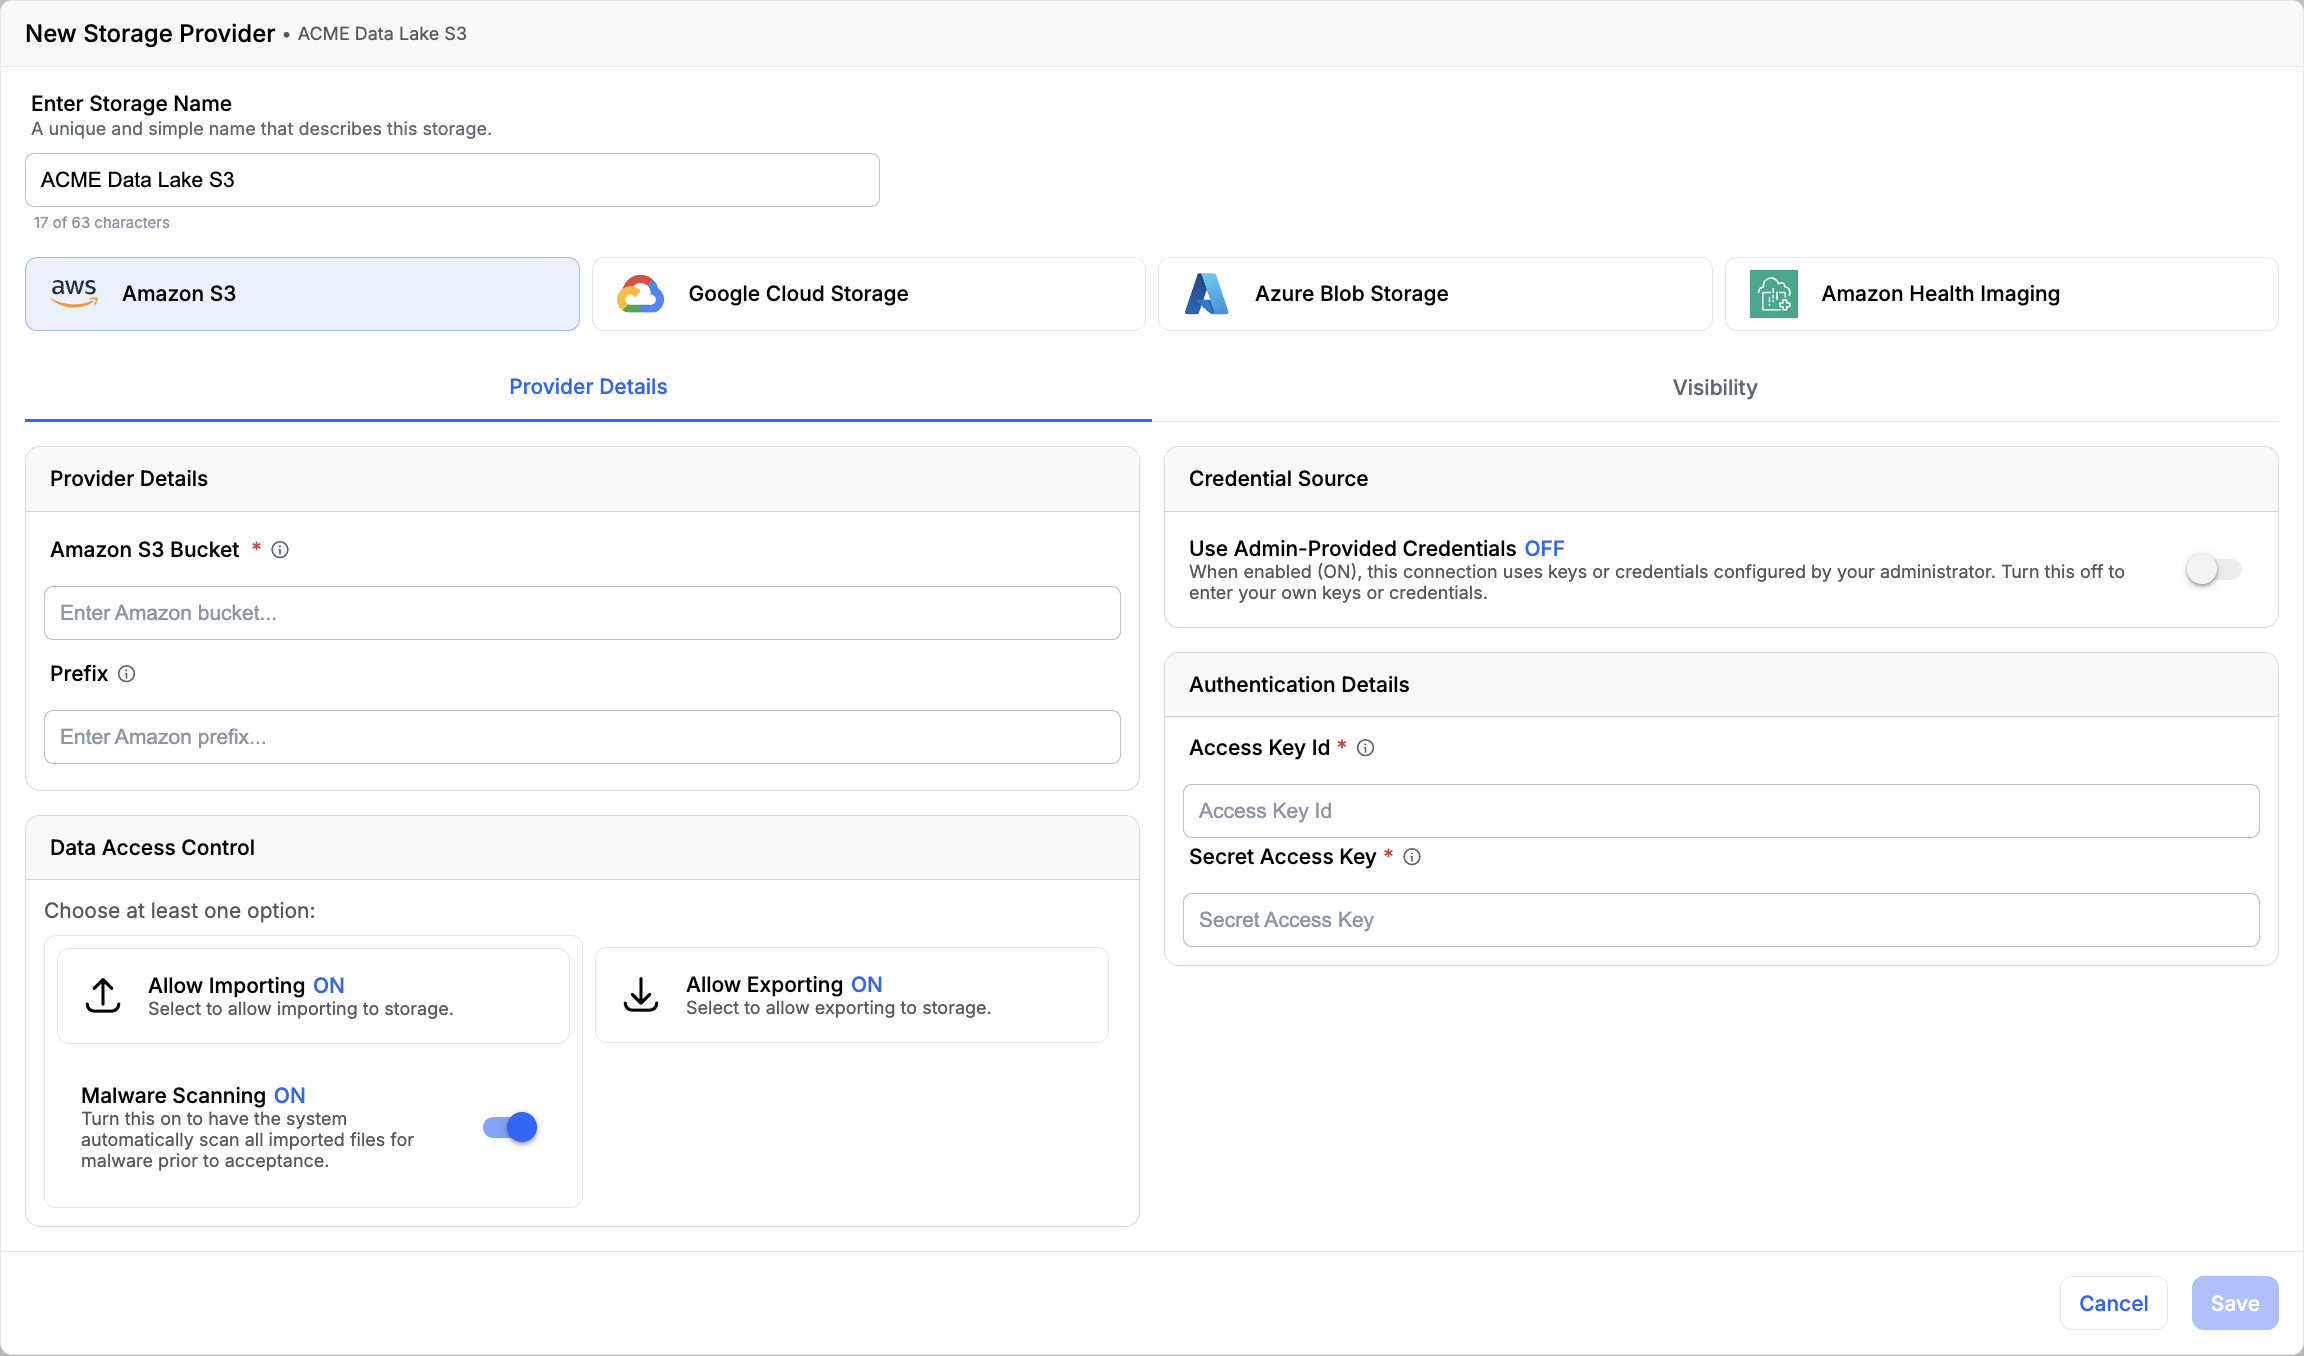Click the 'ACME Data Lake S3' header subtitle
The width and height of the screenshot is (2304, 1356).
click(382, 34)
